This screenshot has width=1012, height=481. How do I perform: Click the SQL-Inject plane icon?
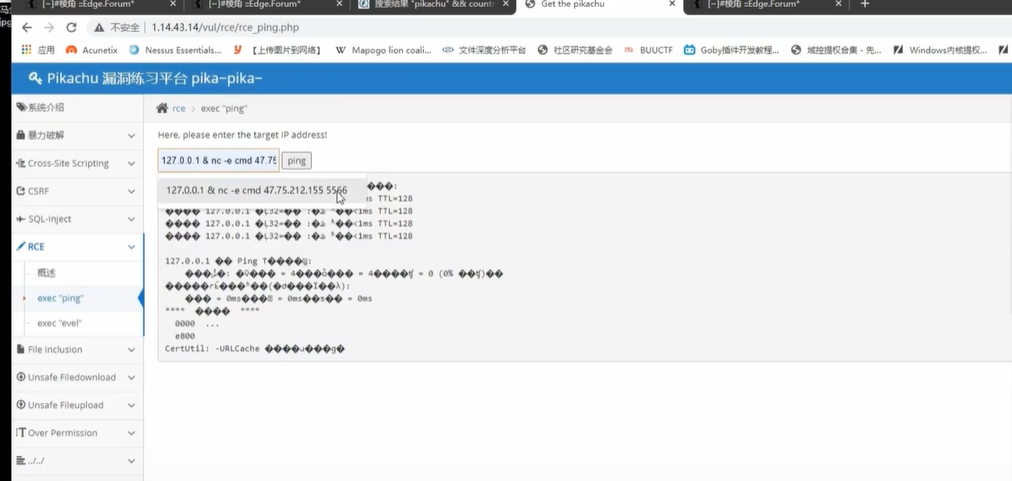21,219
